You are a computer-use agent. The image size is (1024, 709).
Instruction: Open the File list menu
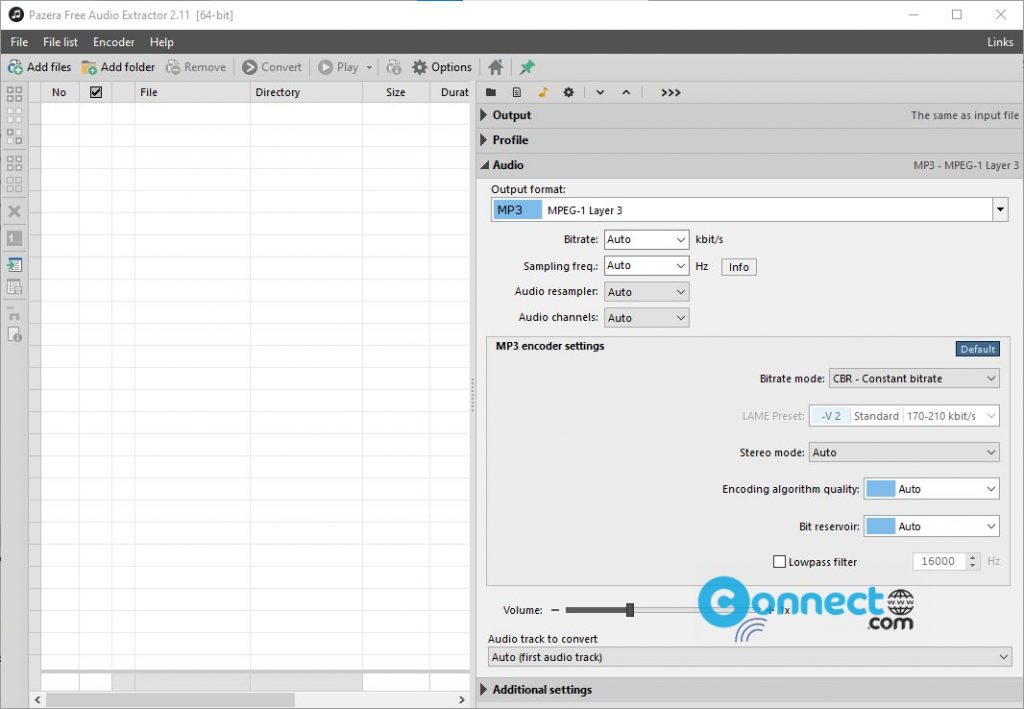tap(59, 42)
